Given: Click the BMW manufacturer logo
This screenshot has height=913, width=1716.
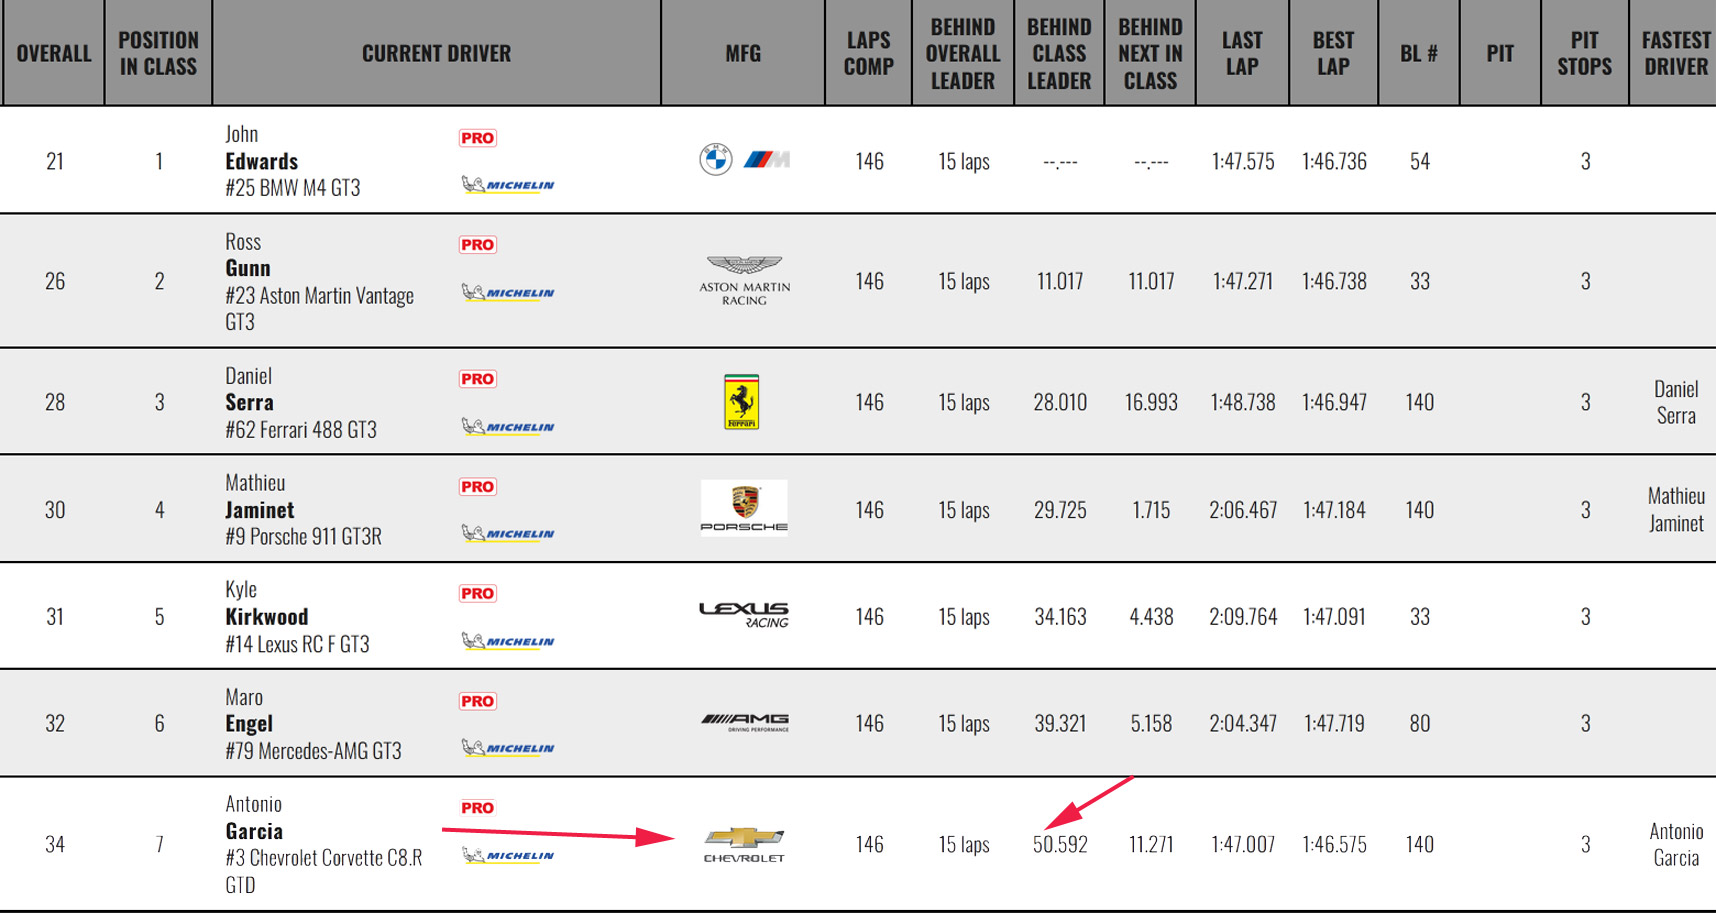Looking at the screenshot, I should [743, 160].
